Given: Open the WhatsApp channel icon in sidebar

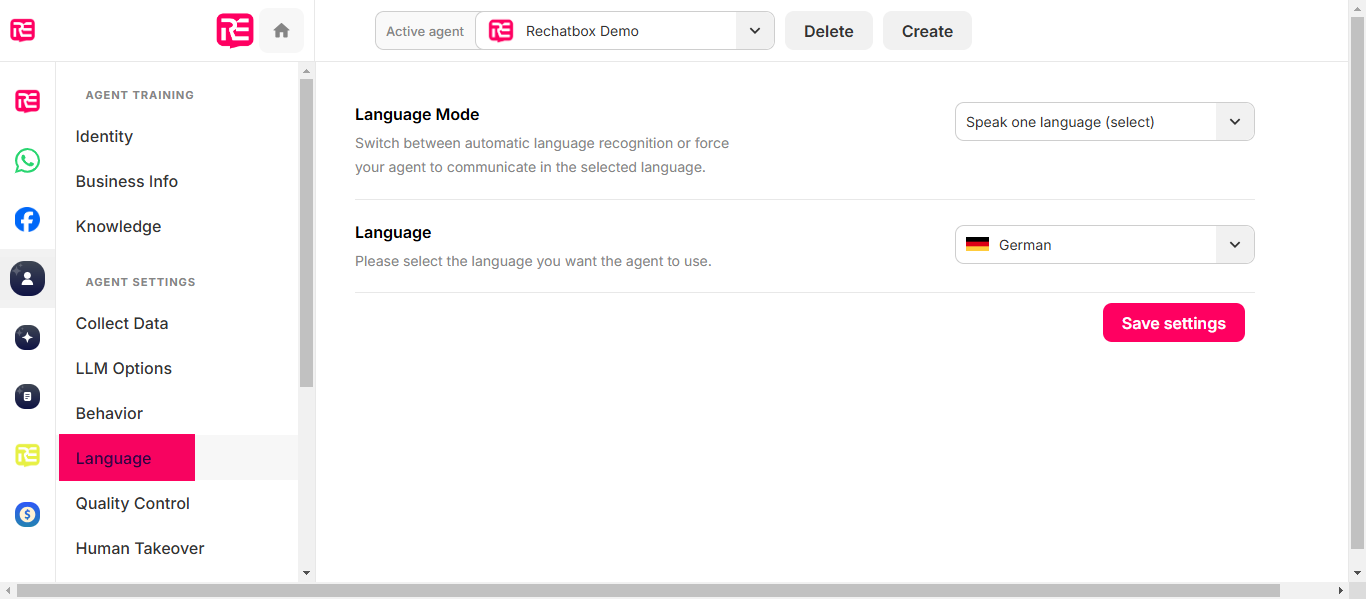Looking at the screenshot, I should point(27,160).
